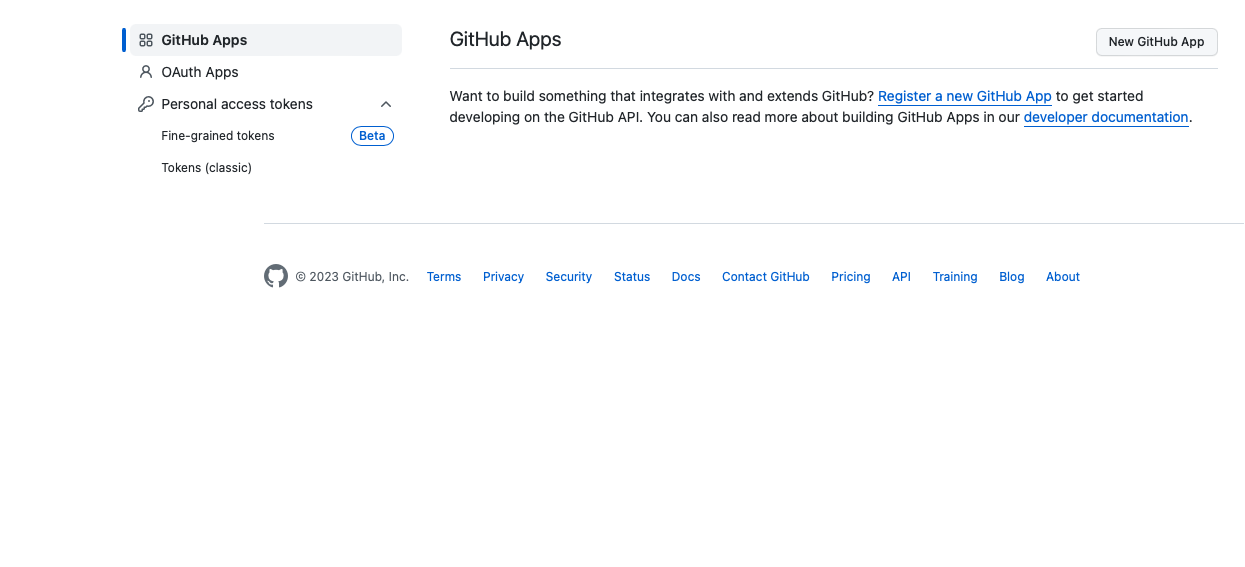
Task: Open the About footer link
Action: pos(1063,277)
